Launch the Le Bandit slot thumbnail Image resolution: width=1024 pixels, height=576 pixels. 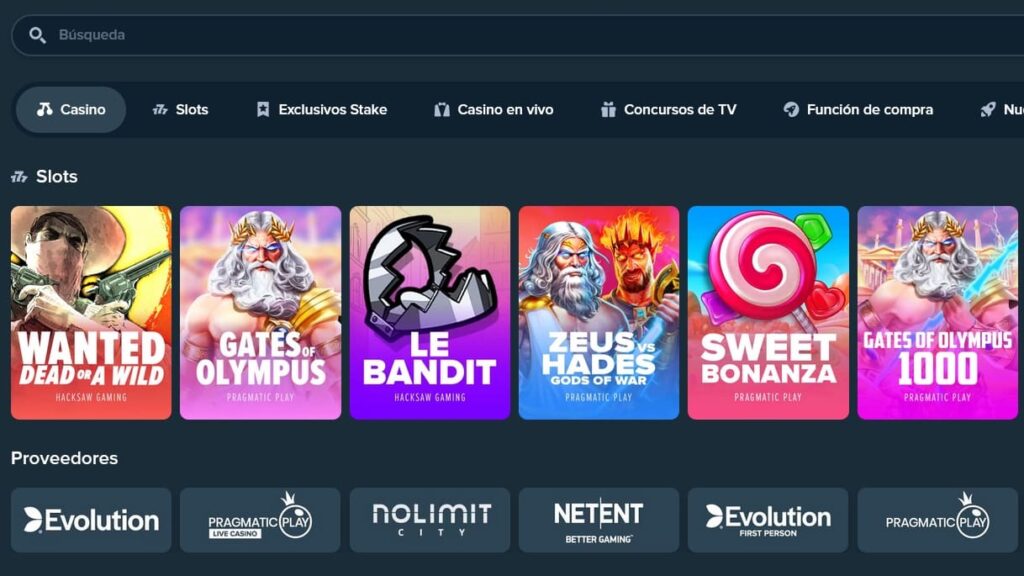point(430,313)
